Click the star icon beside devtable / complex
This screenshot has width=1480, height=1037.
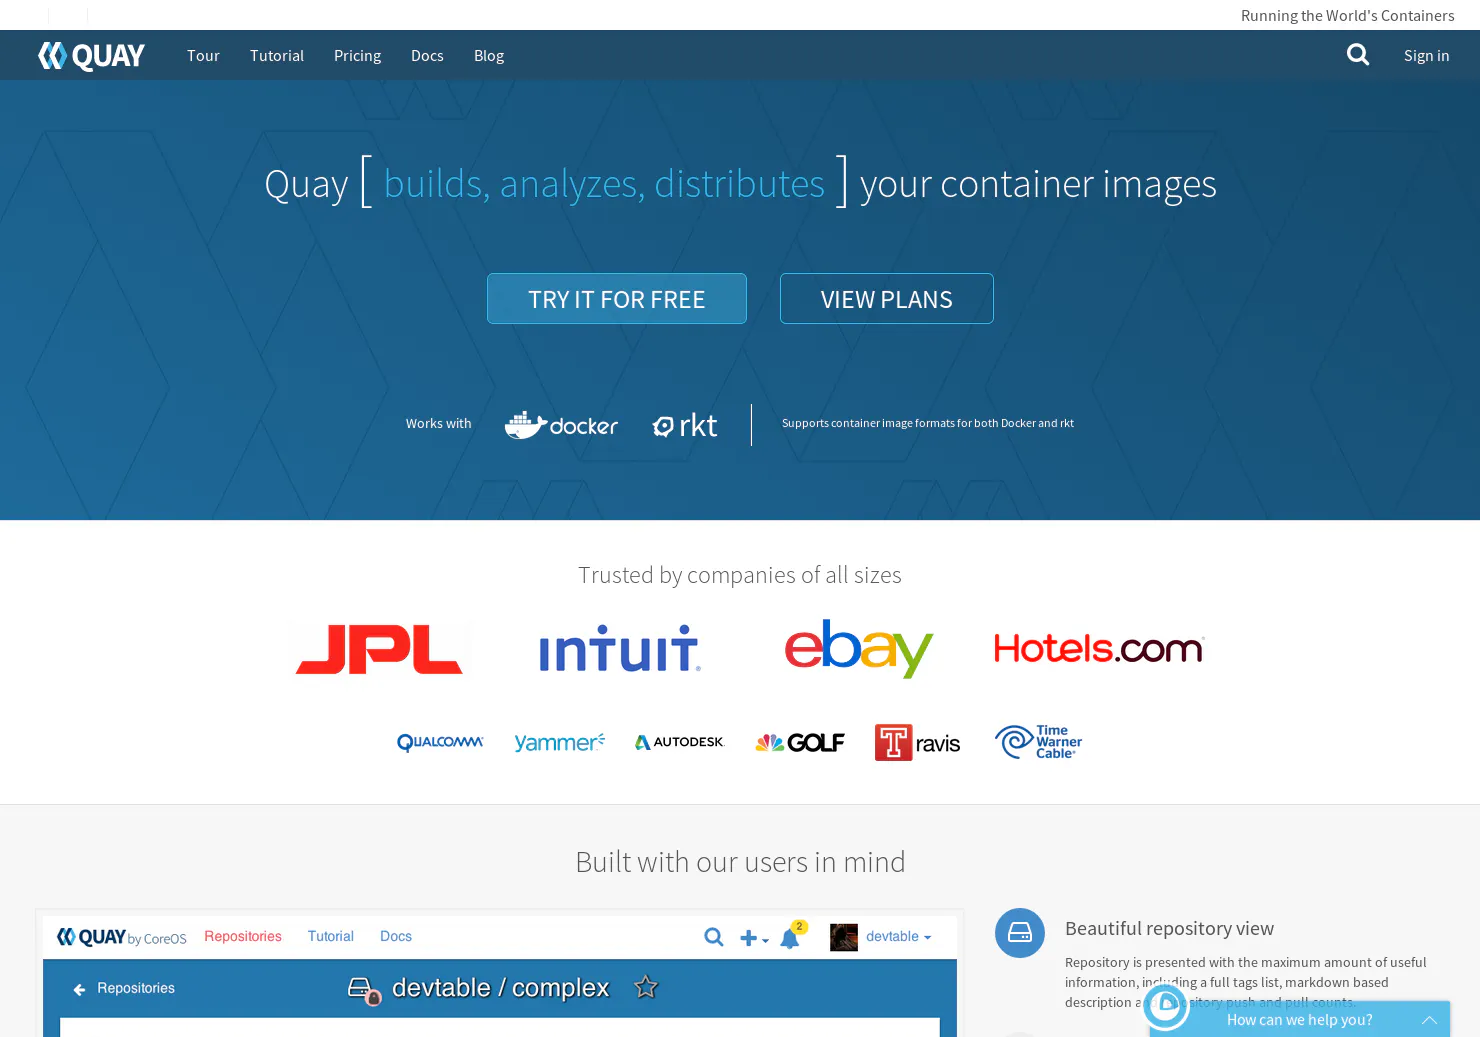tap(646, 987)
